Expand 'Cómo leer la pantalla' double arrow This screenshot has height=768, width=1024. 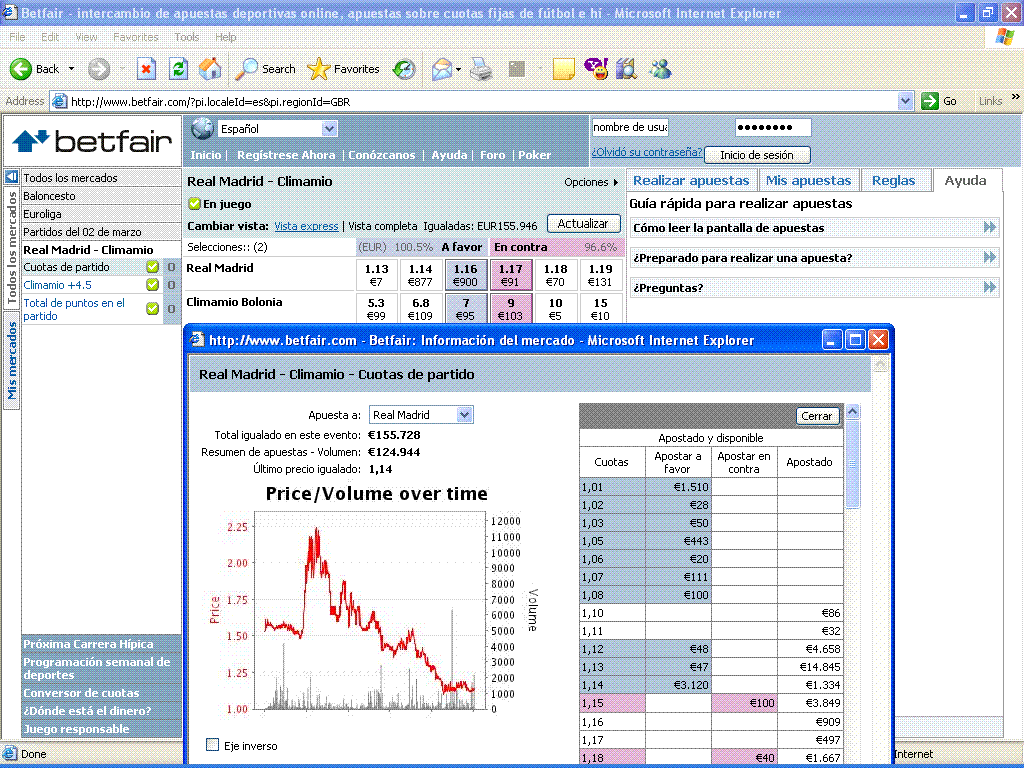pyautogui.click(x=990, y=227)
